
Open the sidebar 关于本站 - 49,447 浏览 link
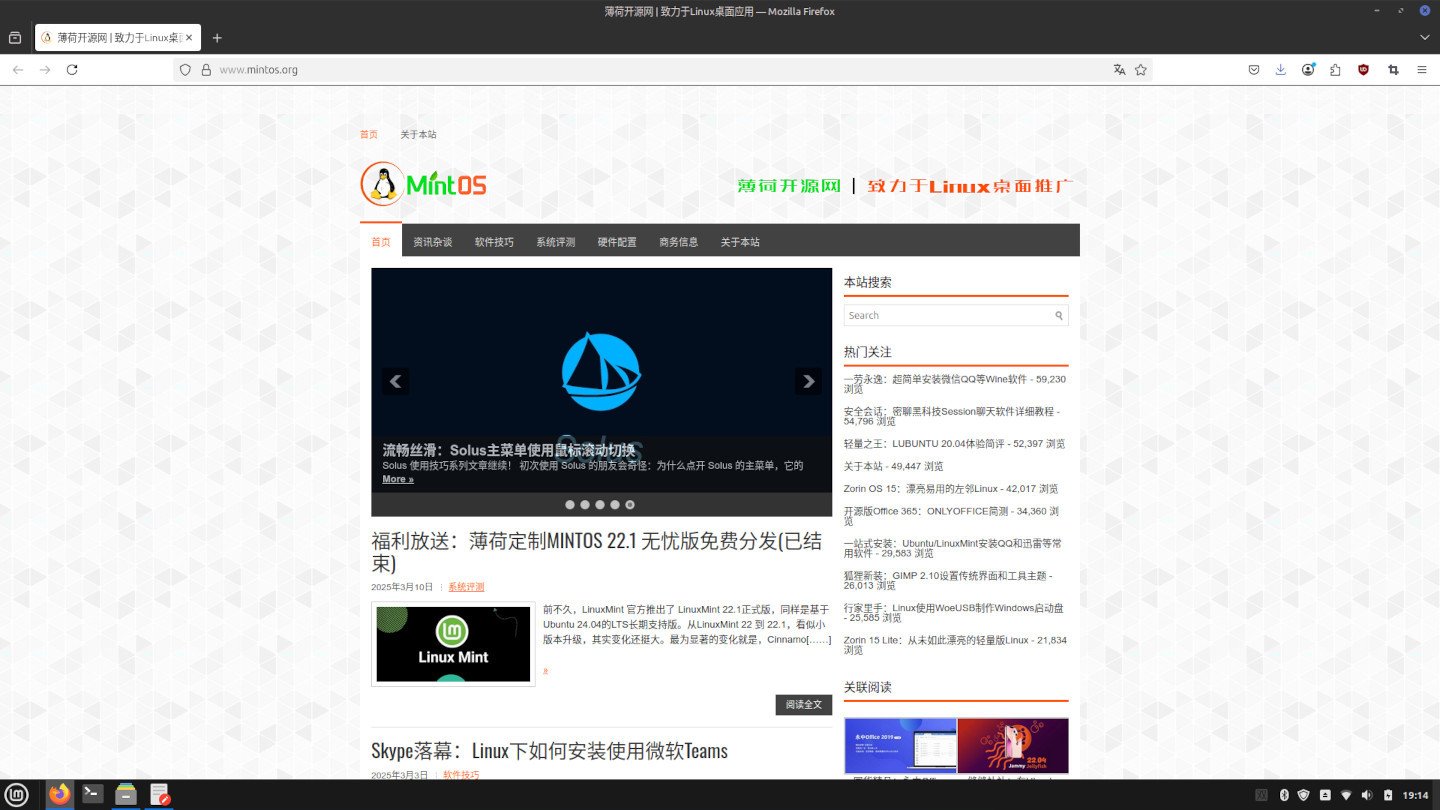coord(893,466)
